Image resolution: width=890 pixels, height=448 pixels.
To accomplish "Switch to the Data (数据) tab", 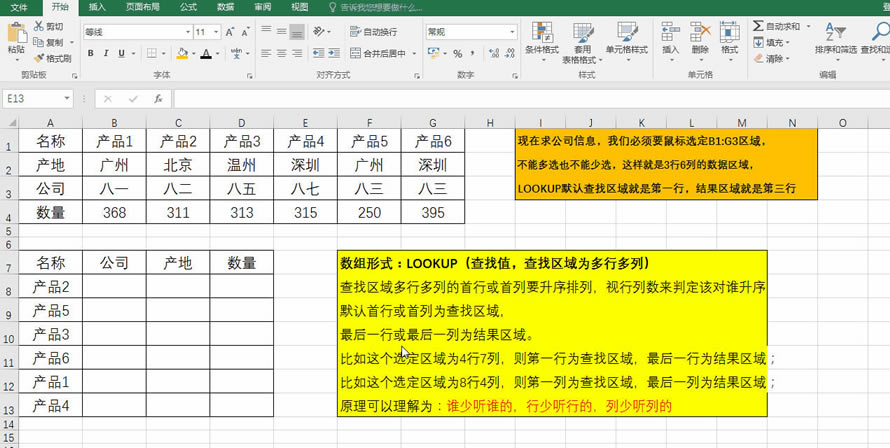I will coord(225,7).
